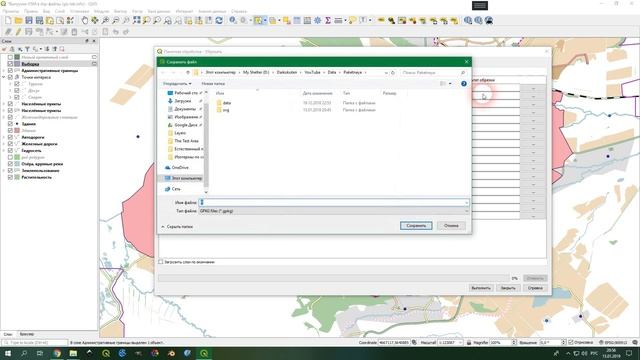
Task: Click the Refresh map icon
Action: 219,20
